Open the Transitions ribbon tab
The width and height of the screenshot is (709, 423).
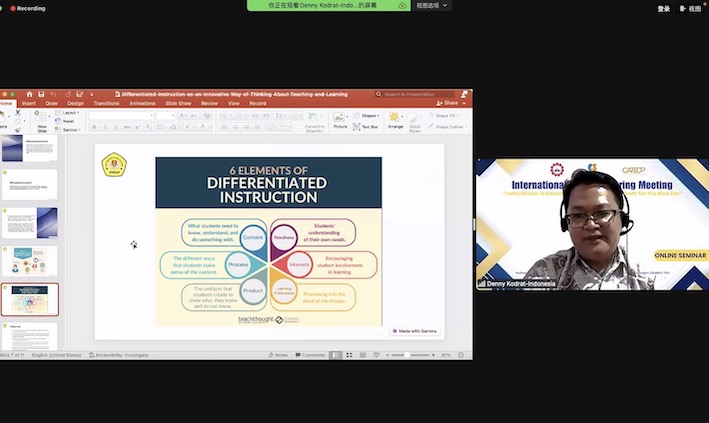pos(106,103)
